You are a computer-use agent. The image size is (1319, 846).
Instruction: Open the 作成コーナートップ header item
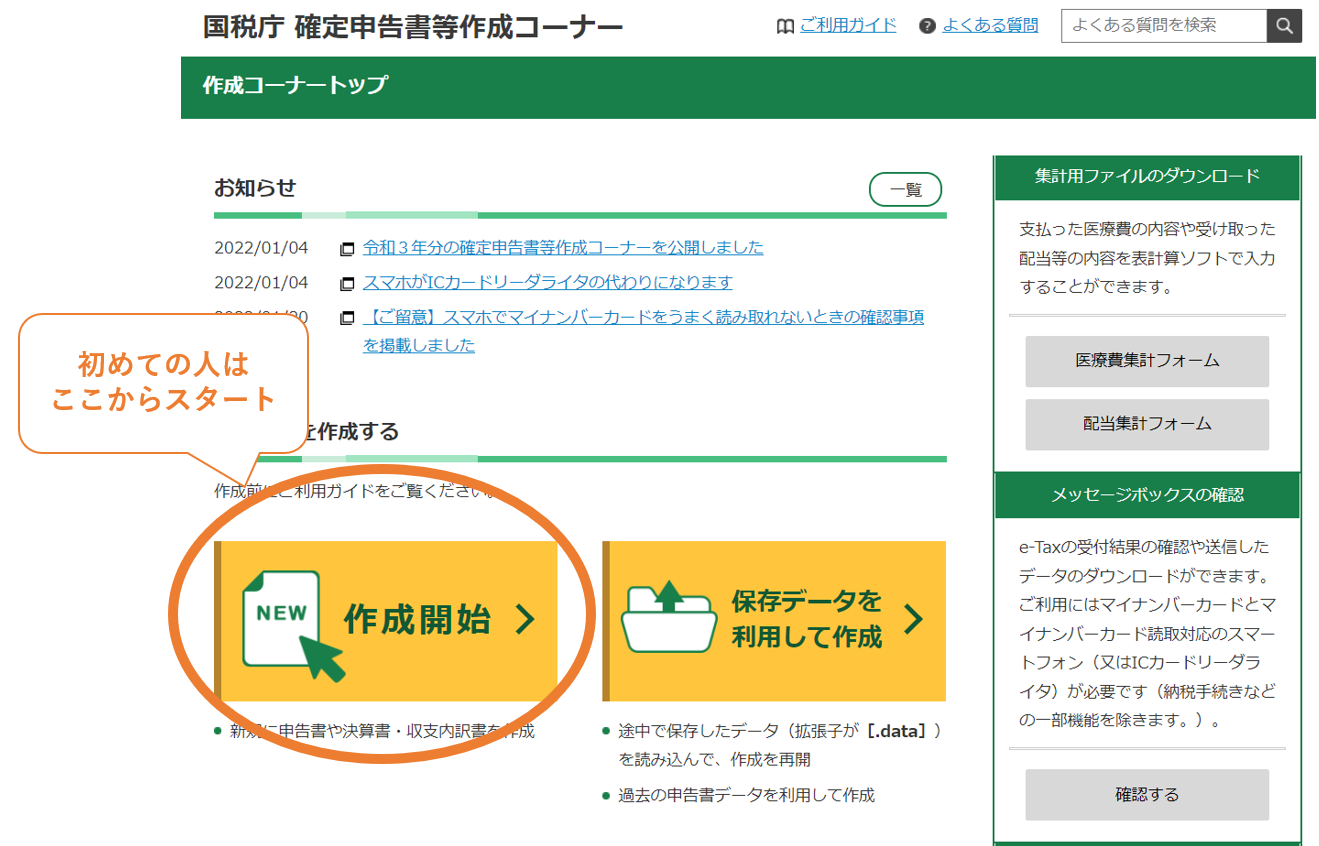point(294,86)
